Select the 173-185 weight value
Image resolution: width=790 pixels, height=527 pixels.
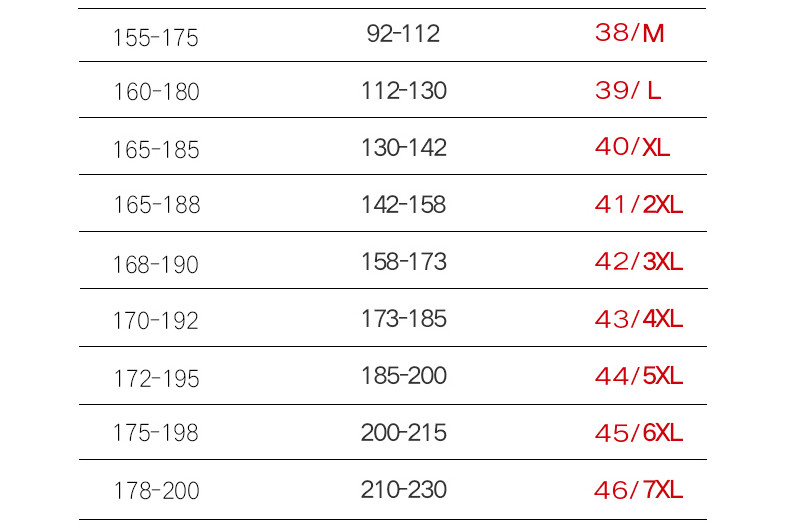click(404, 319)
